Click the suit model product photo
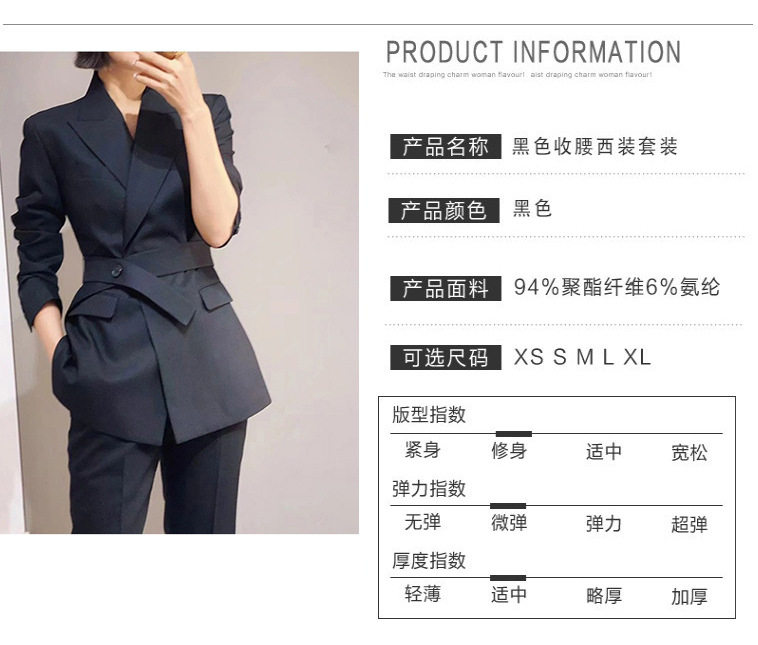 point(179,293)
